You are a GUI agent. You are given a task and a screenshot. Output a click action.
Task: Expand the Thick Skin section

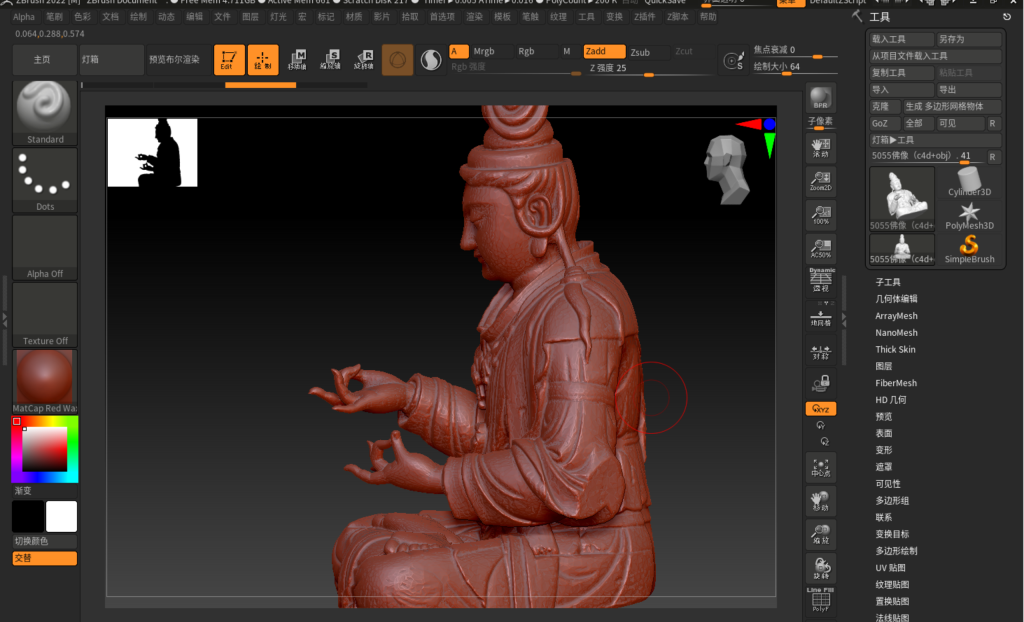(x=895, y=350)
